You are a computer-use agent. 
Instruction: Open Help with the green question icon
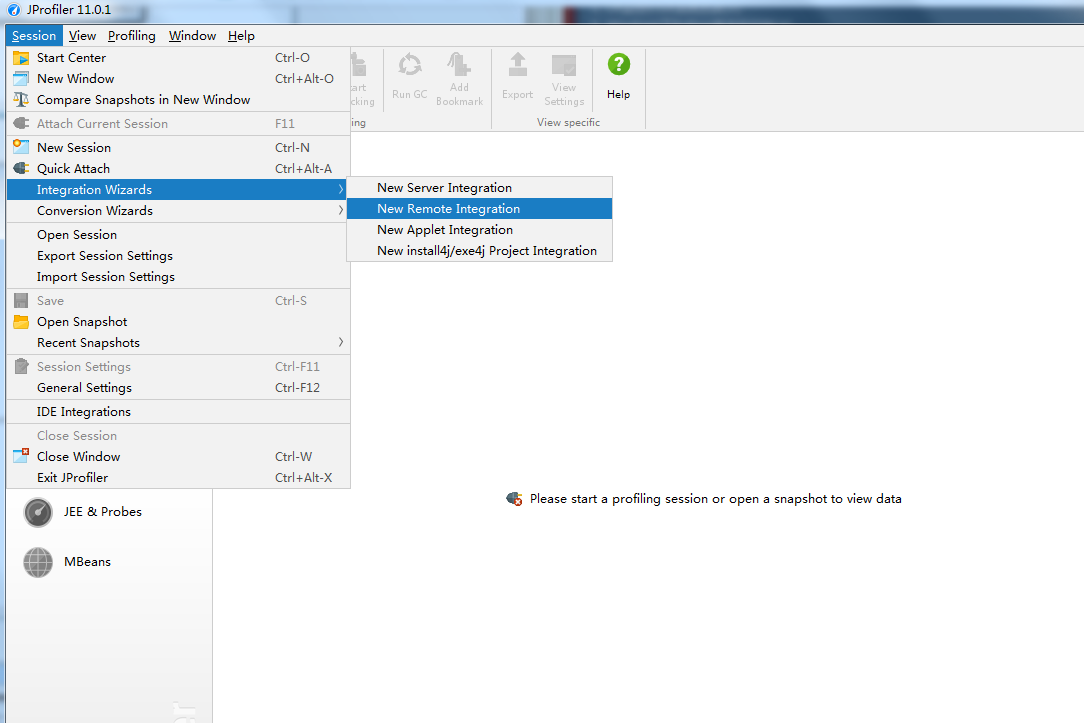coord(619,64)
